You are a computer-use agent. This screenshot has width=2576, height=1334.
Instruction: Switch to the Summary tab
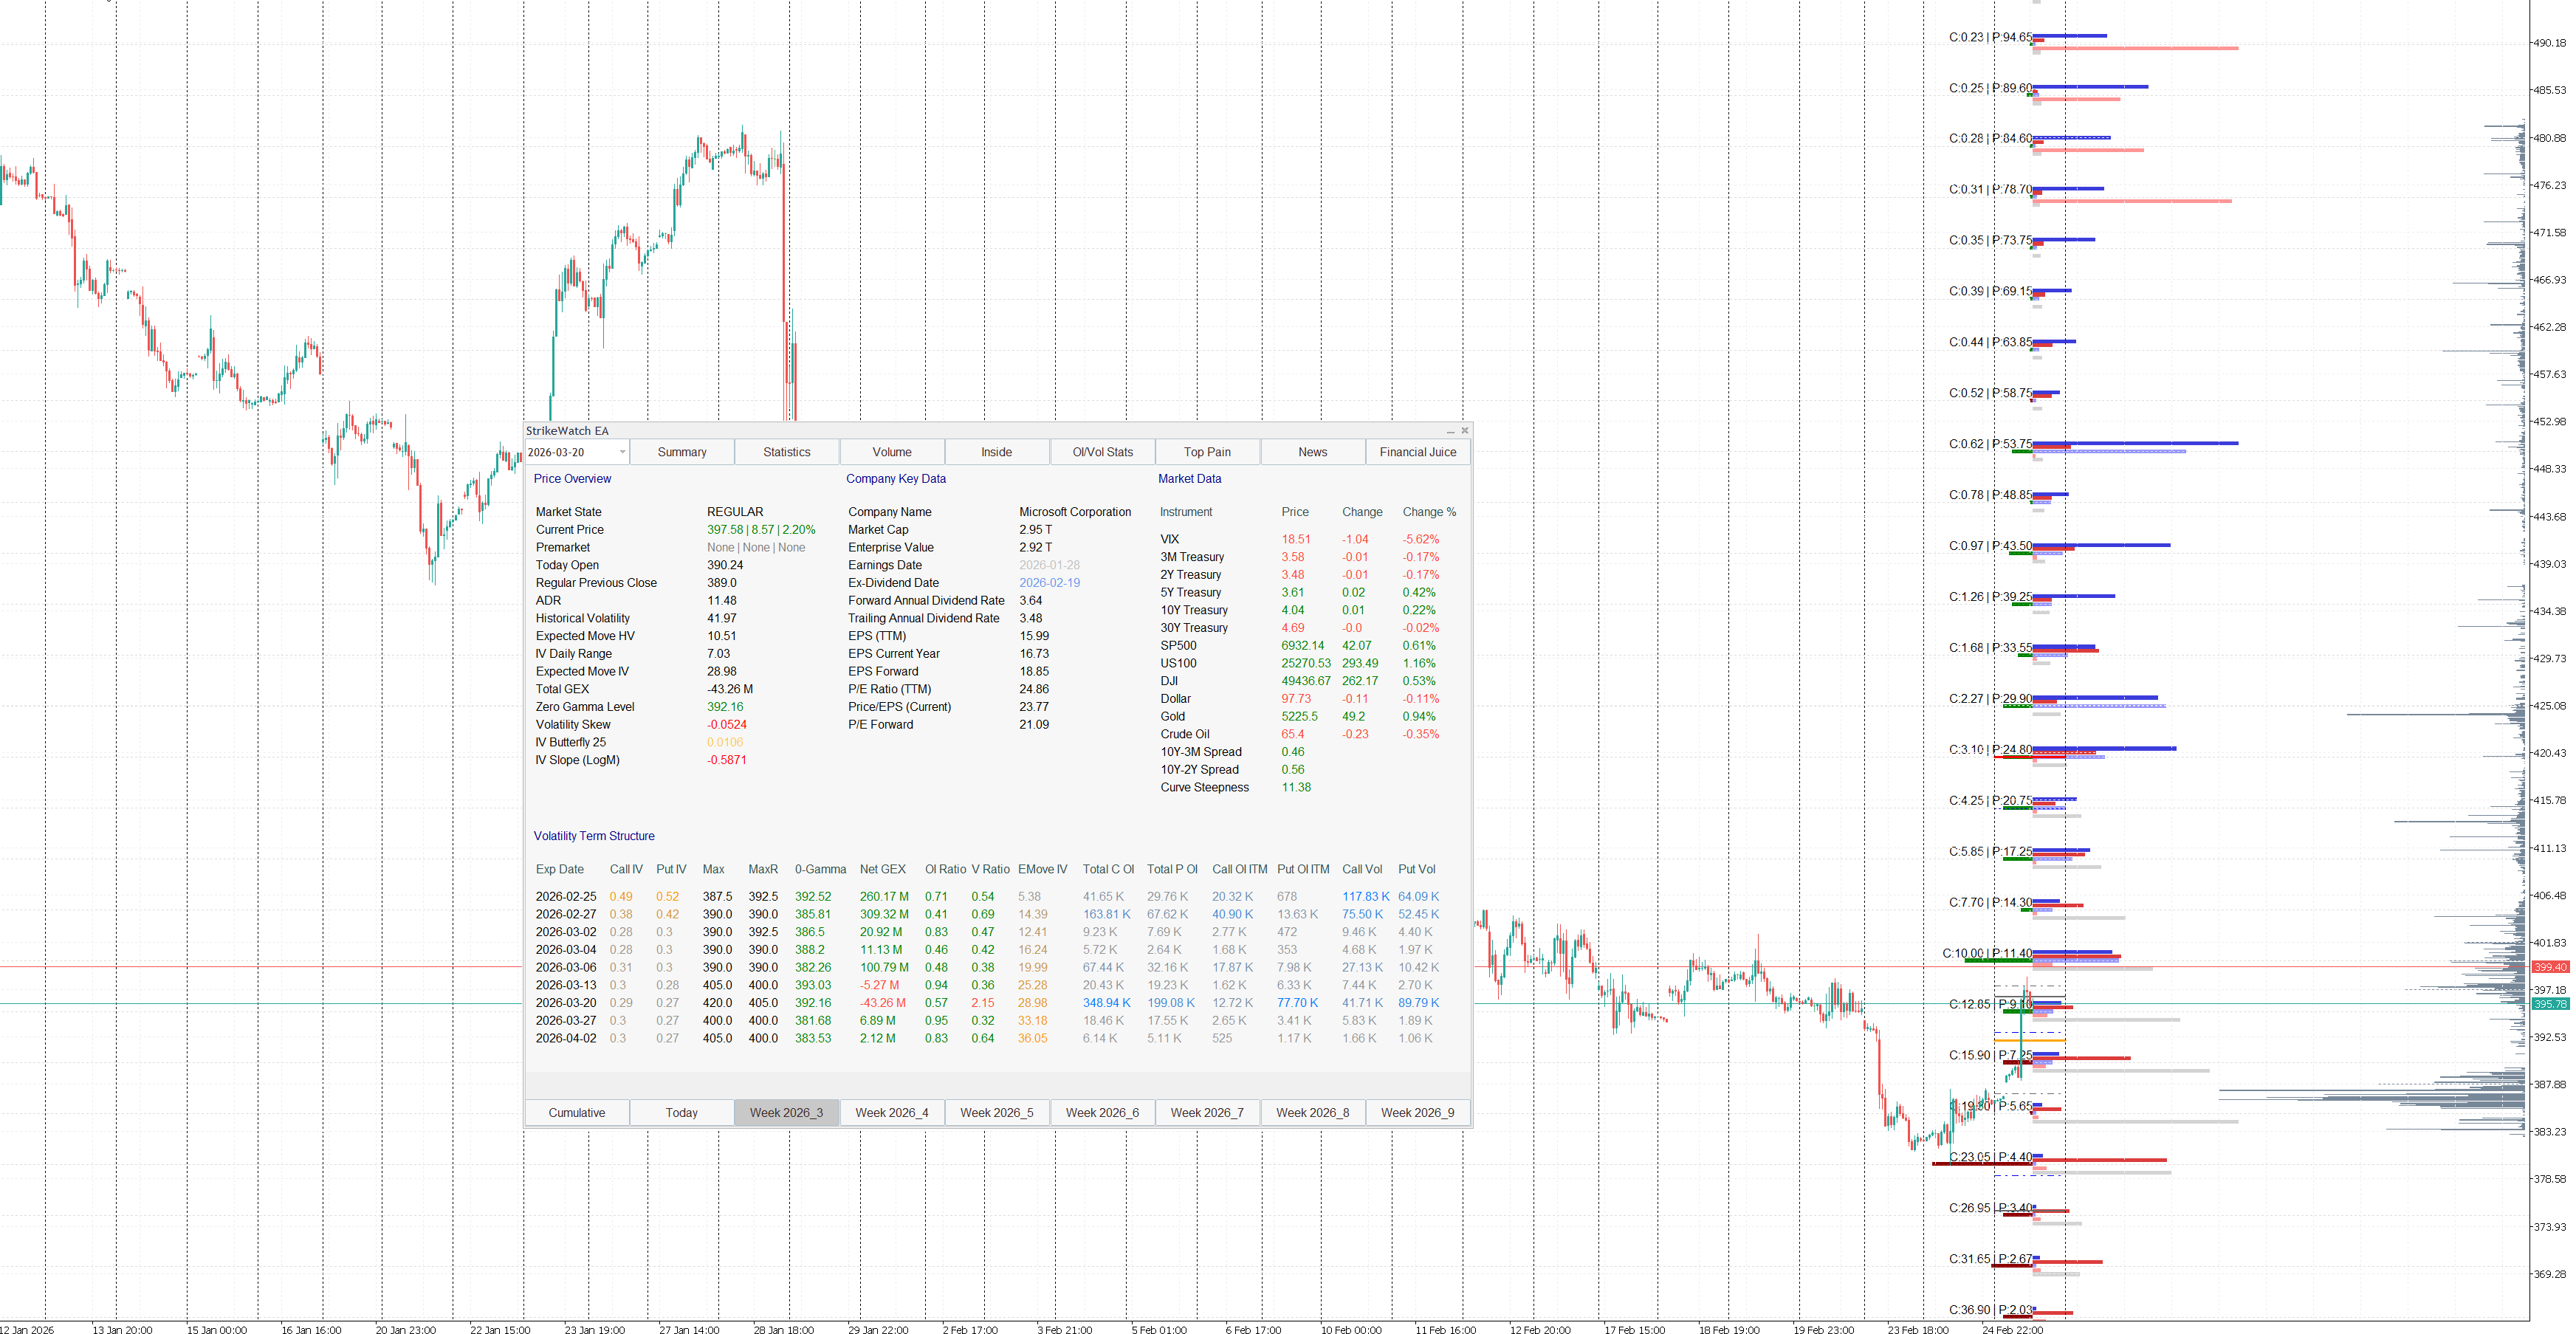[681, 451]
